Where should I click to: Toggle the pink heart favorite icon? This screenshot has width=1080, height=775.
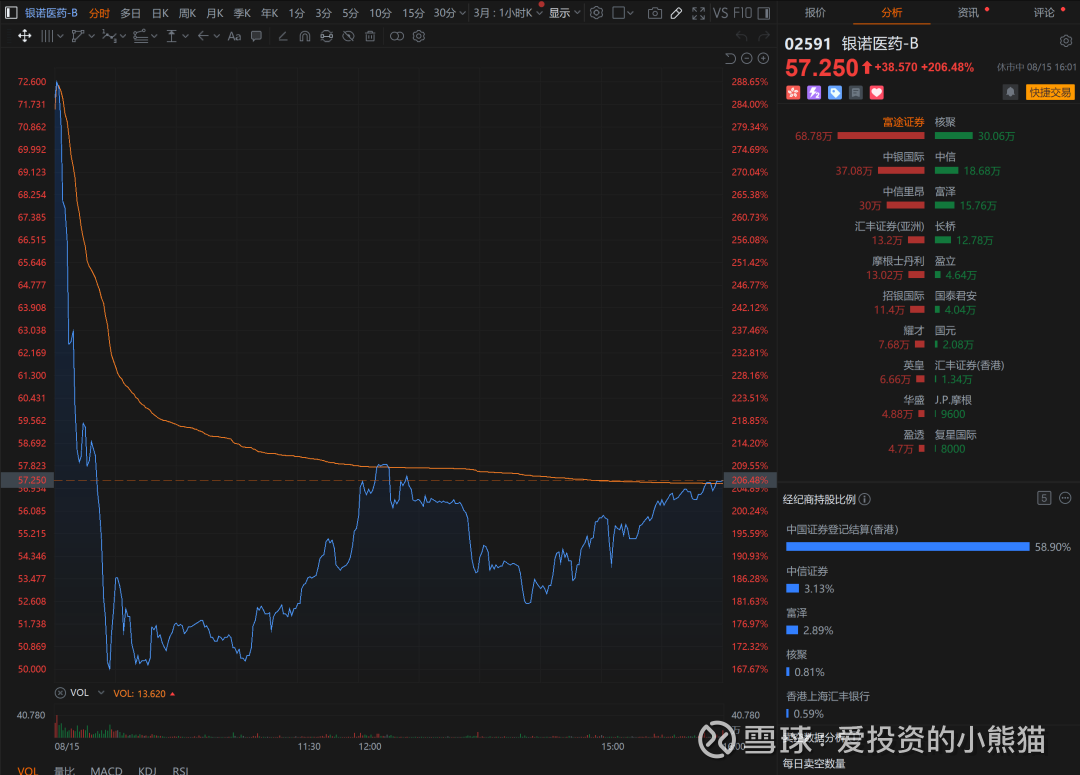876,92
